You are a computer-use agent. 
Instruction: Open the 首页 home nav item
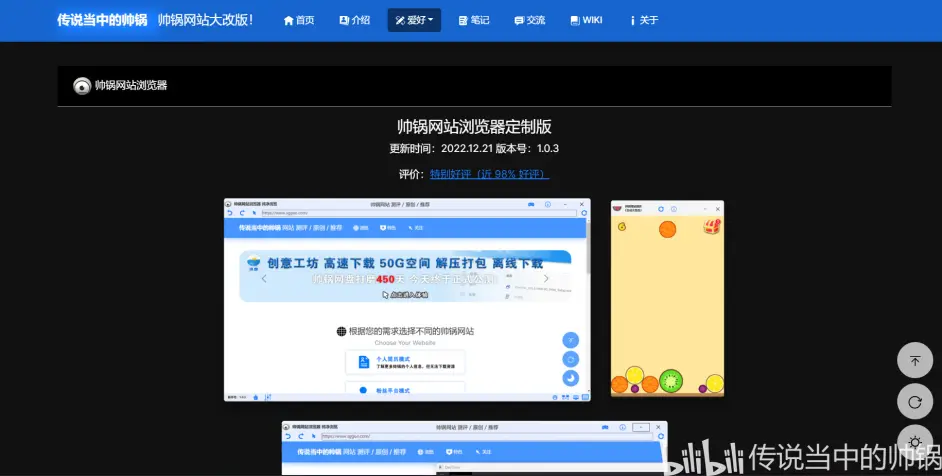tap(299, 20)
